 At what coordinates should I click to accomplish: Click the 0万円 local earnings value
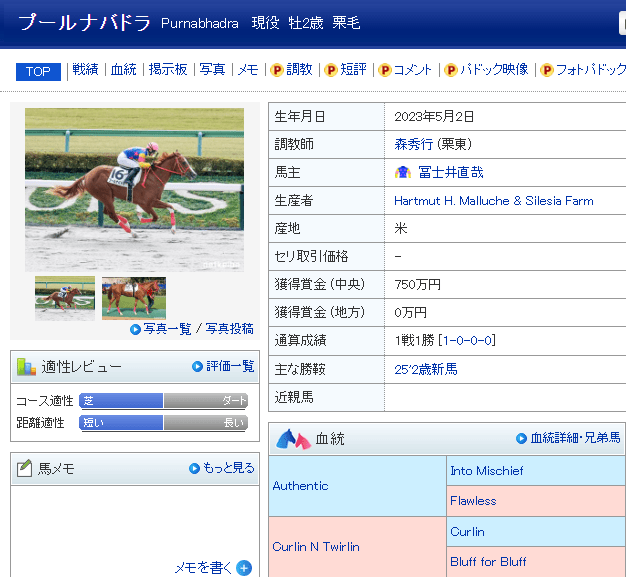click(410, 313)
